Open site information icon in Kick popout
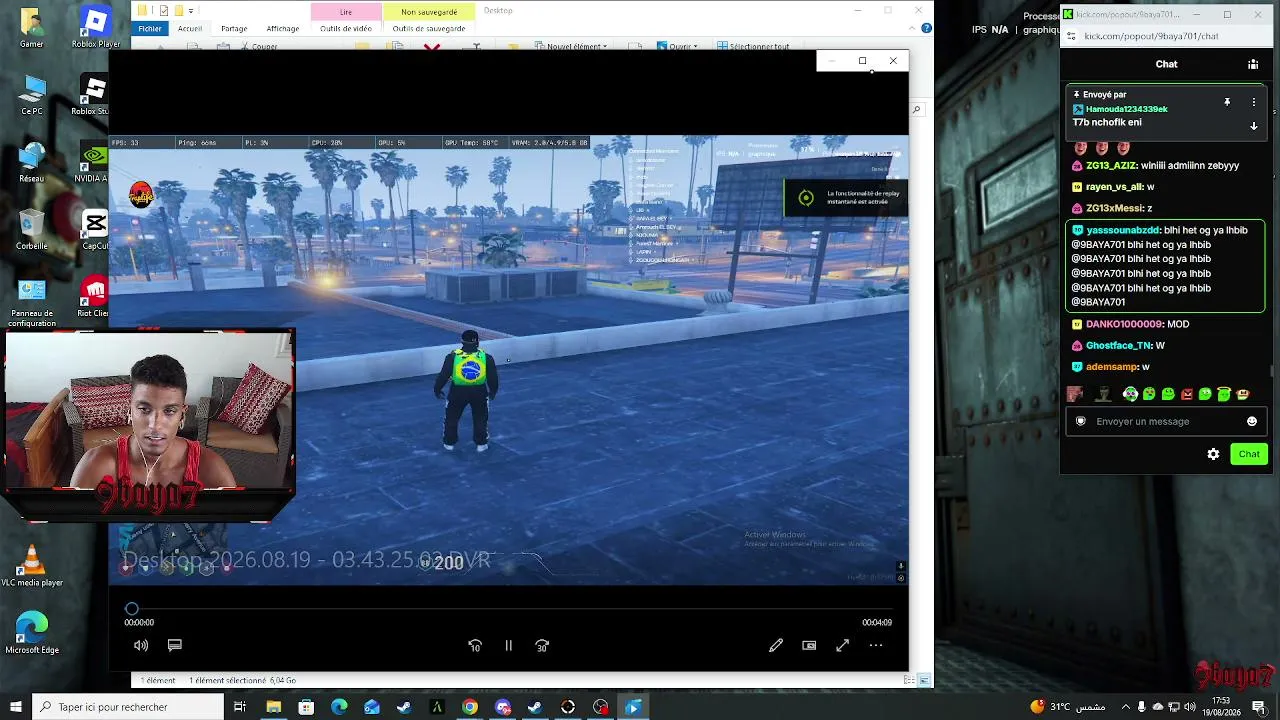 coord(1070,36)
